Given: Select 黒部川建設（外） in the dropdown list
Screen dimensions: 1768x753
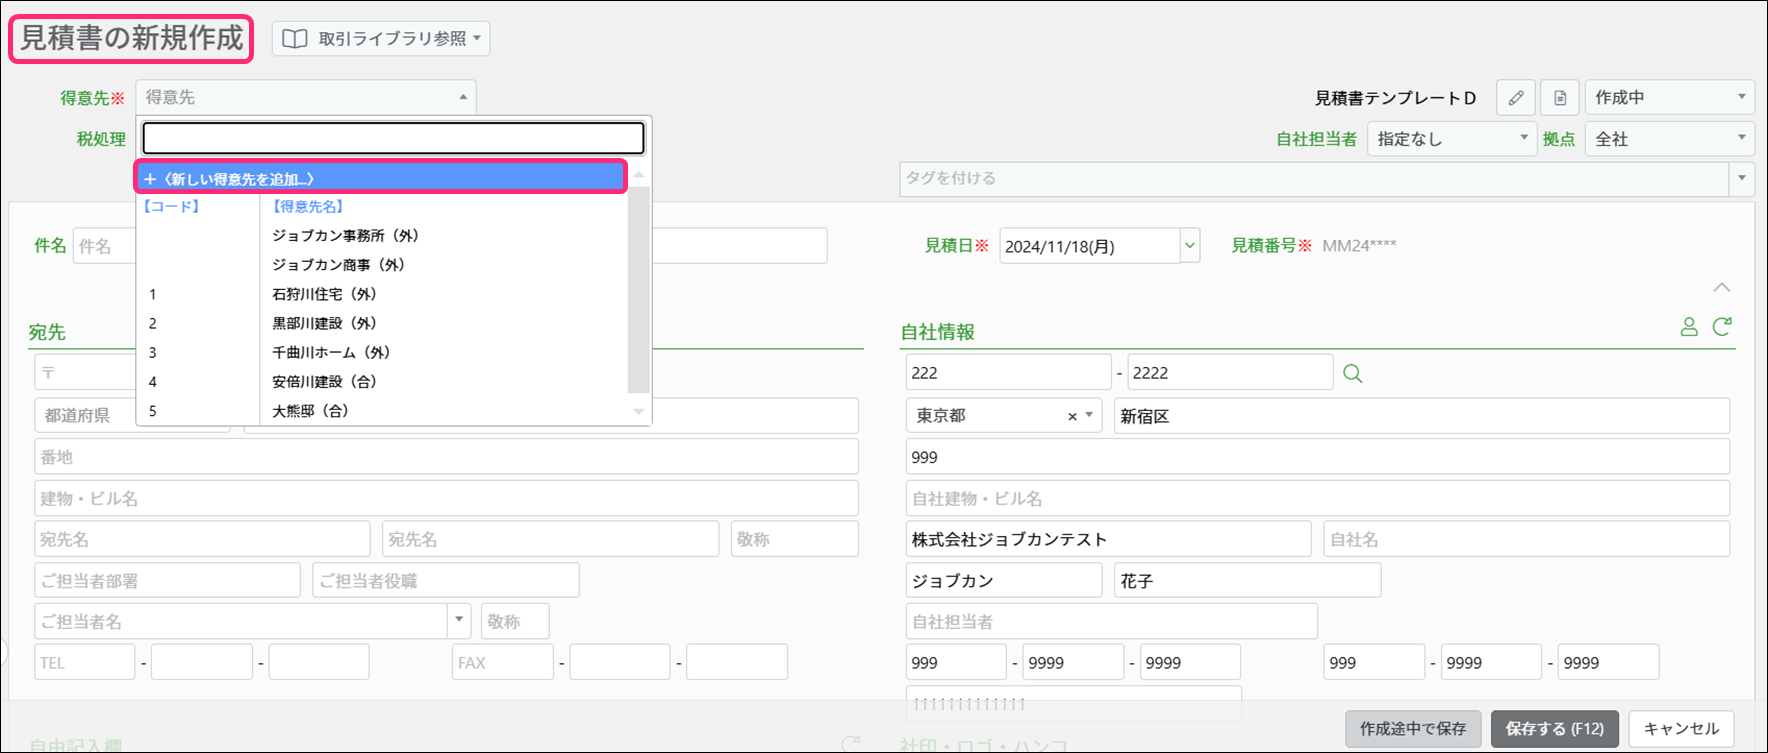Looking at the screenshot, I should coord(324,323).
